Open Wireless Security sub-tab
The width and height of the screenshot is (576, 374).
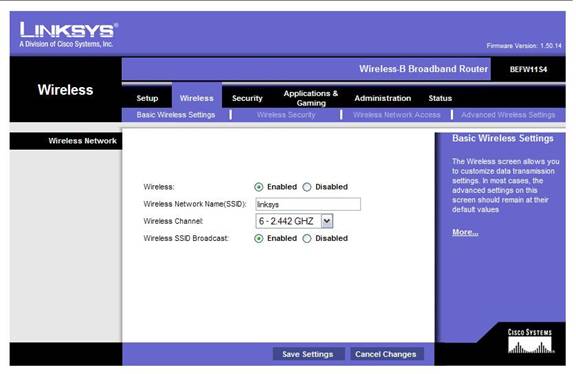click(286, 115)
